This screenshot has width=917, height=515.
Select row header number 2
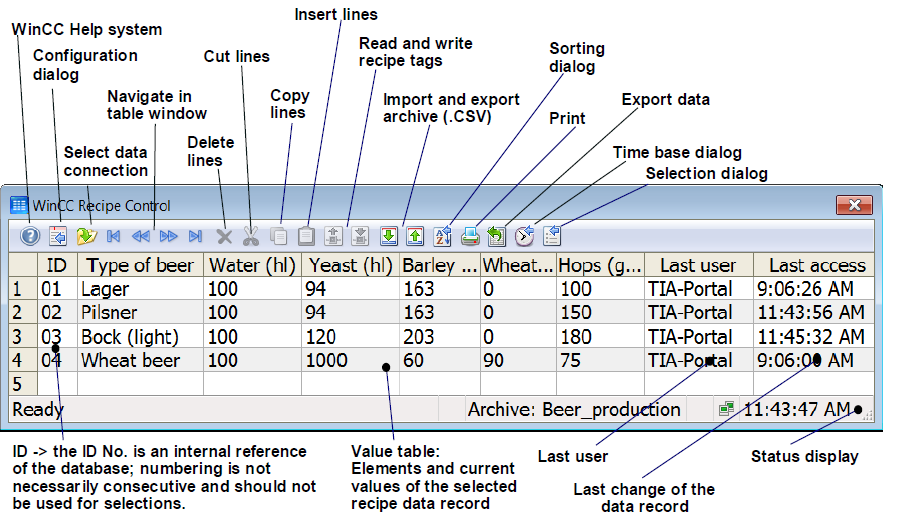tap(23, 312)
